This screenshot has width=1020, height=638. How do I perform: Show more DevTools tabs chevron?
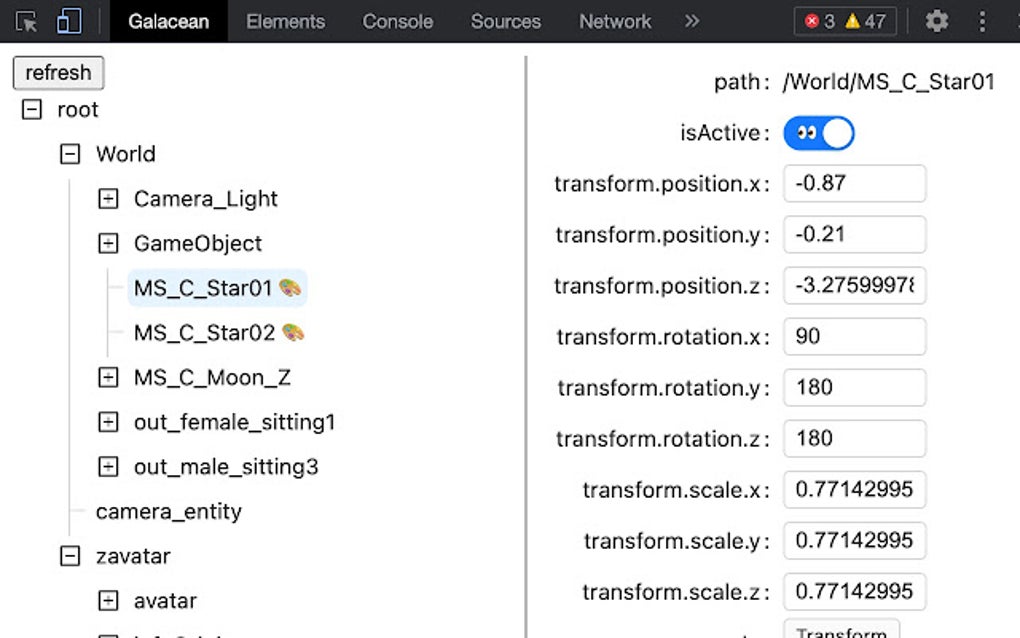[691, 21]
